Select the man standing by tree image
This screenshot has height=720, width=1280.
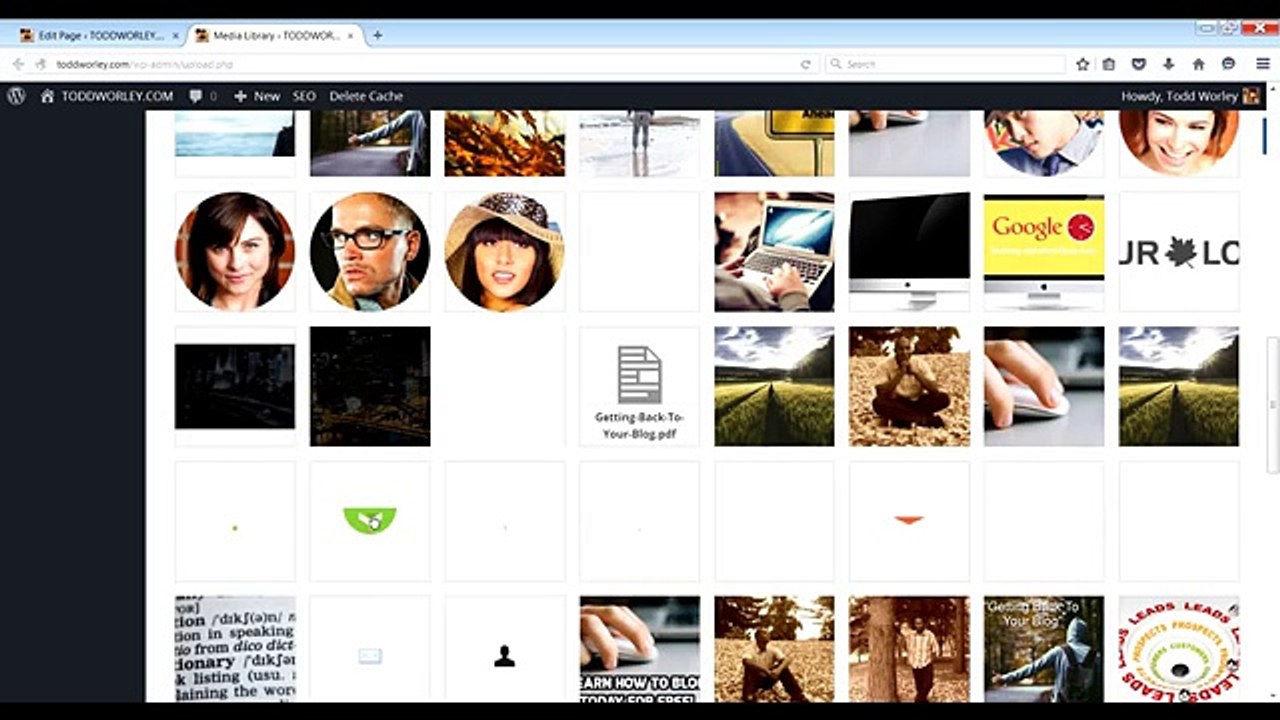[x=909, y=649]
